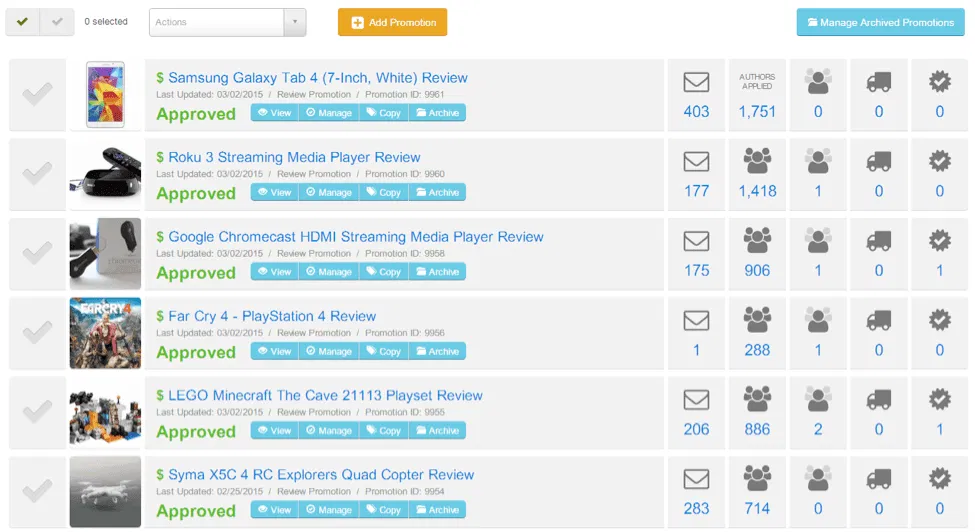Archive the Syma X5C Quad Copter promotion

point(437,510)
